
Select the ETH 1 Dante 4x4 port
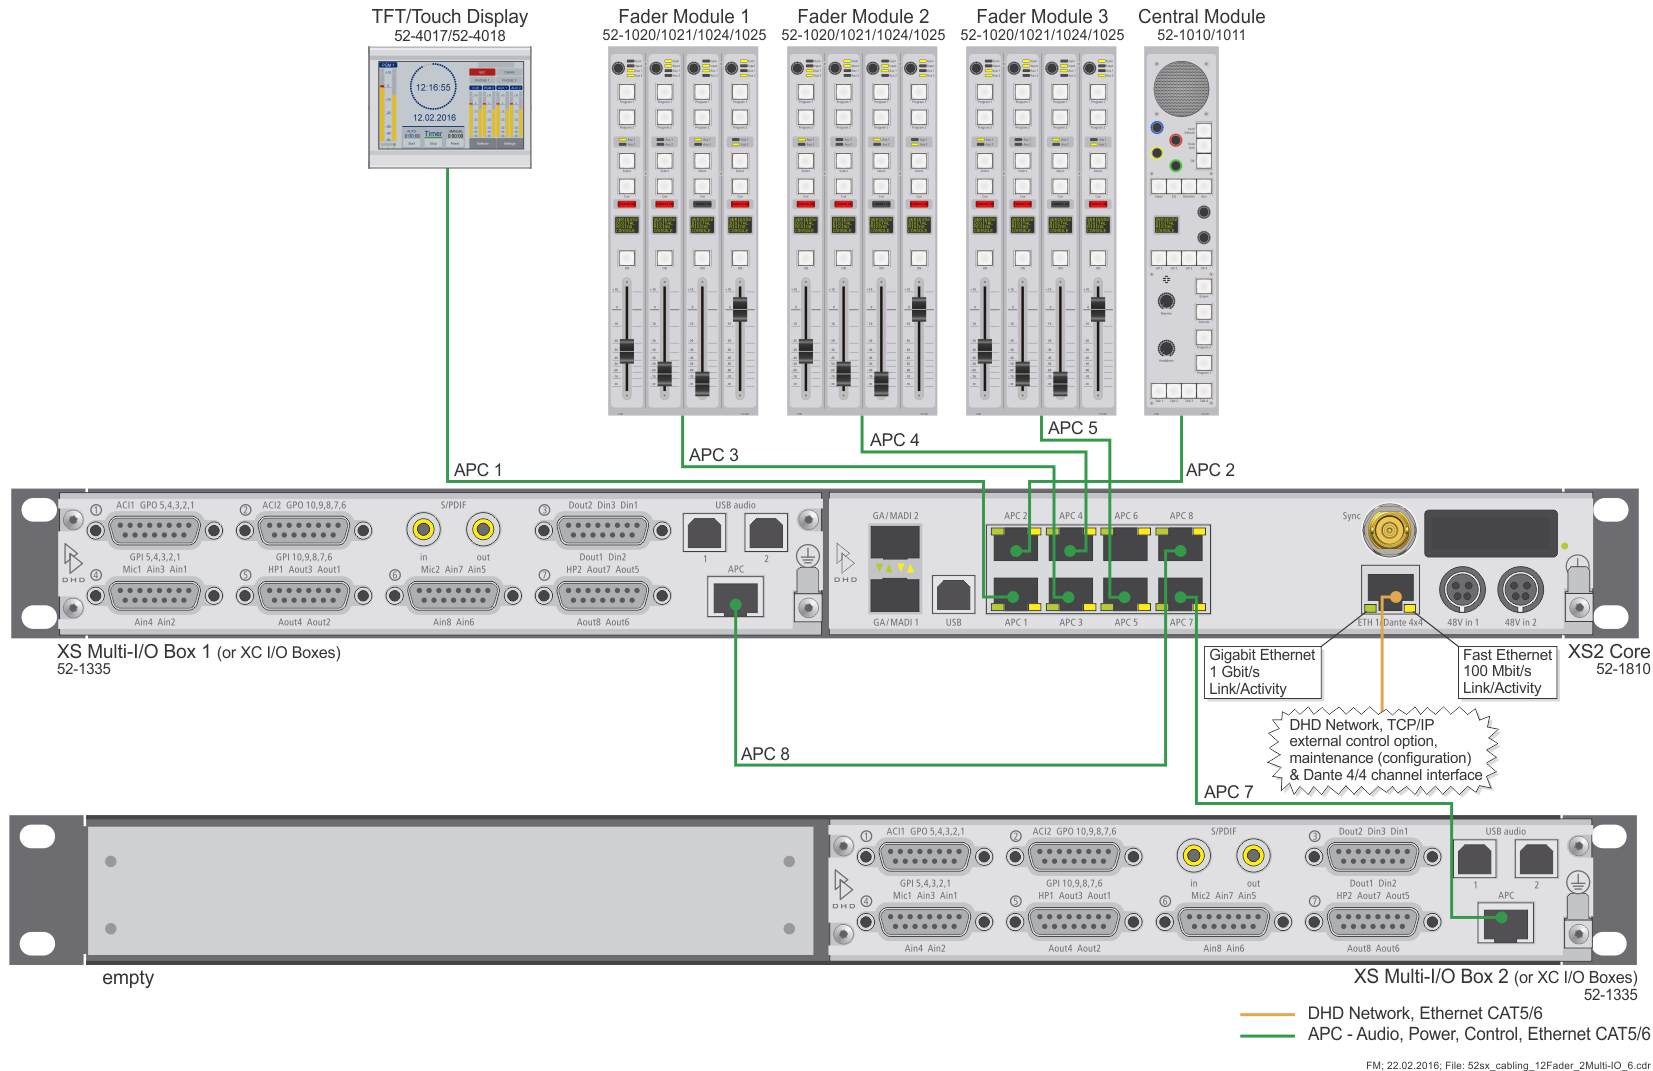[x=1390, y=590]
